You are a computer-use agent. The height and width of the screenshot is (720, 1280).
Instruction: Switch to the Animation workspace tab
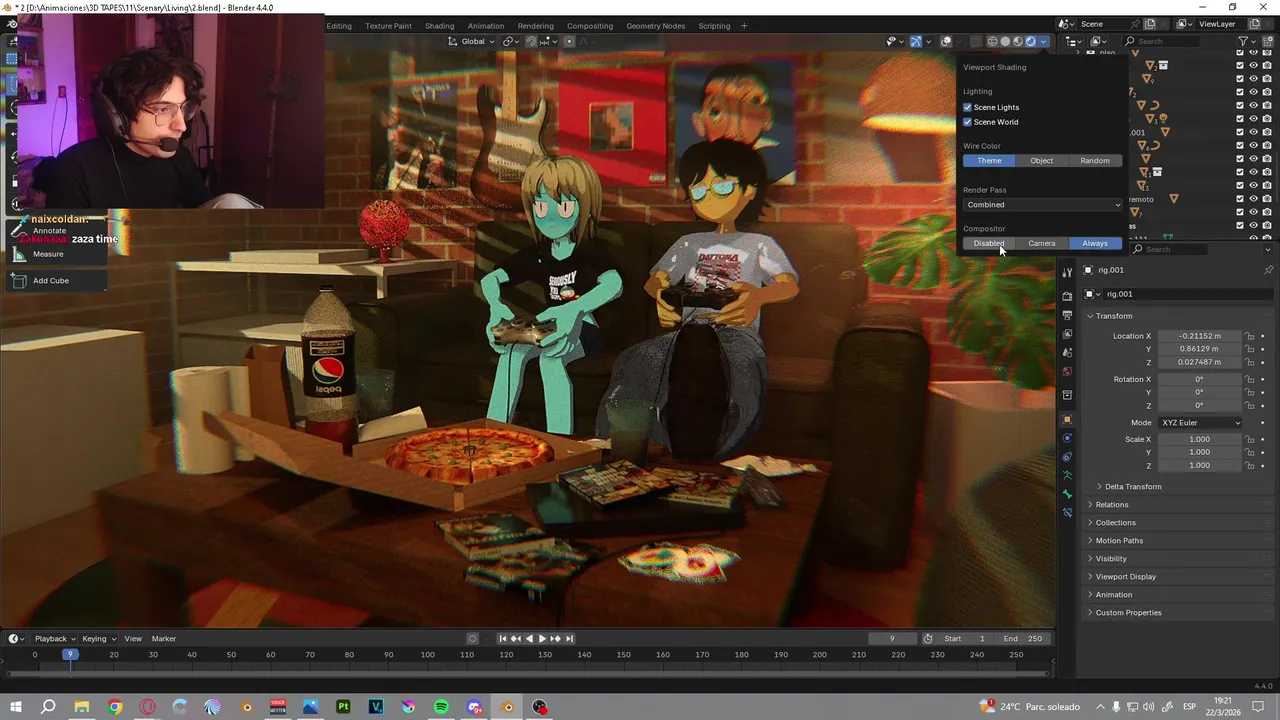[486, 26]
